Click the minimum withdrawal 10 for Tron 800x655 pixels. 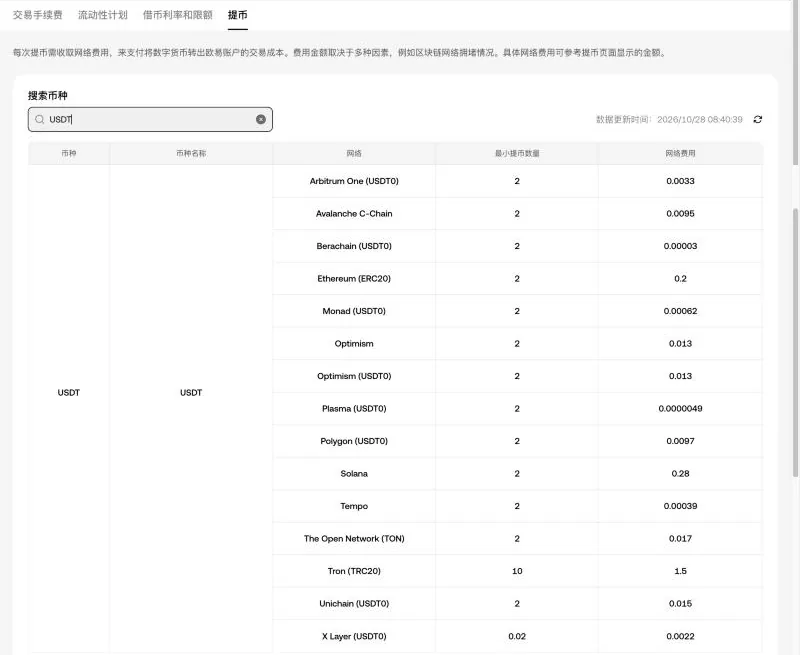(517, 571)
